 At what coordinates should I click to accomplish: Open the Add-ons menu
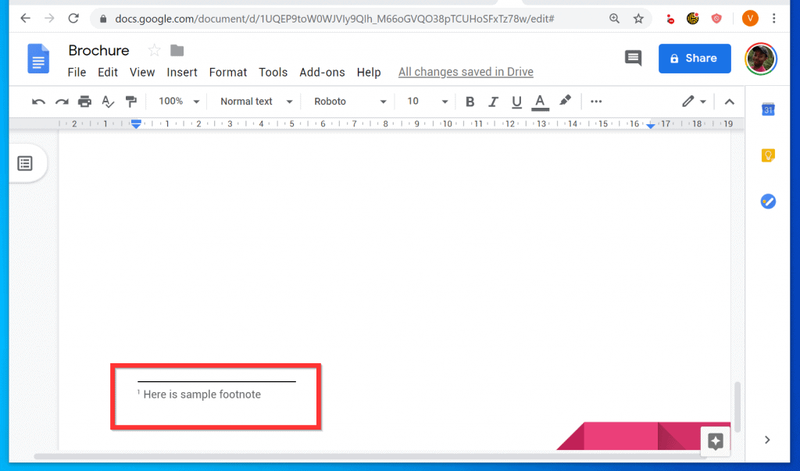click(x=322, y=72)
